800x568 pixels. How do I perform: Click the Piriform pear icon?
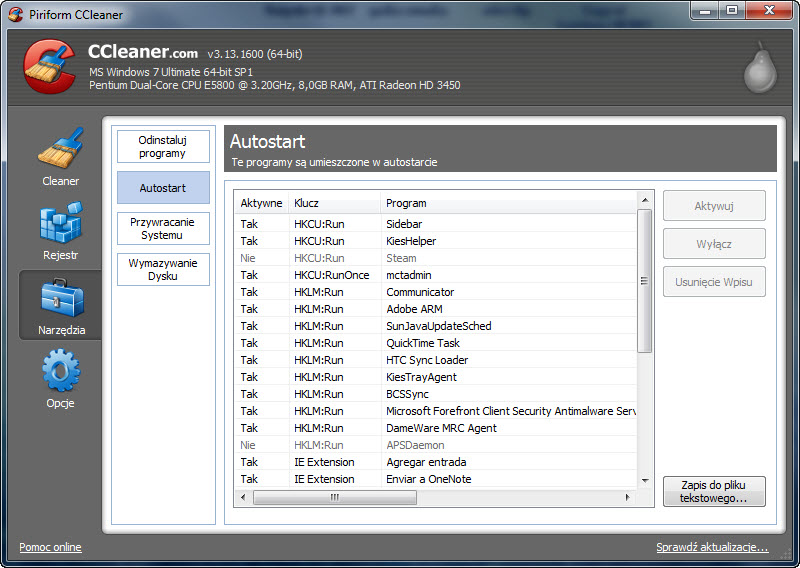759,68
